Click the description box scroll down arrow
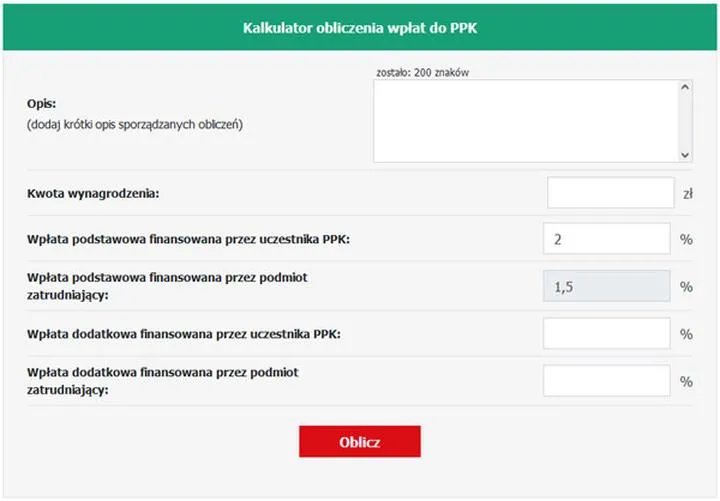Image resolution: width=720 pixels, height=501 pixels. point(685,154)
